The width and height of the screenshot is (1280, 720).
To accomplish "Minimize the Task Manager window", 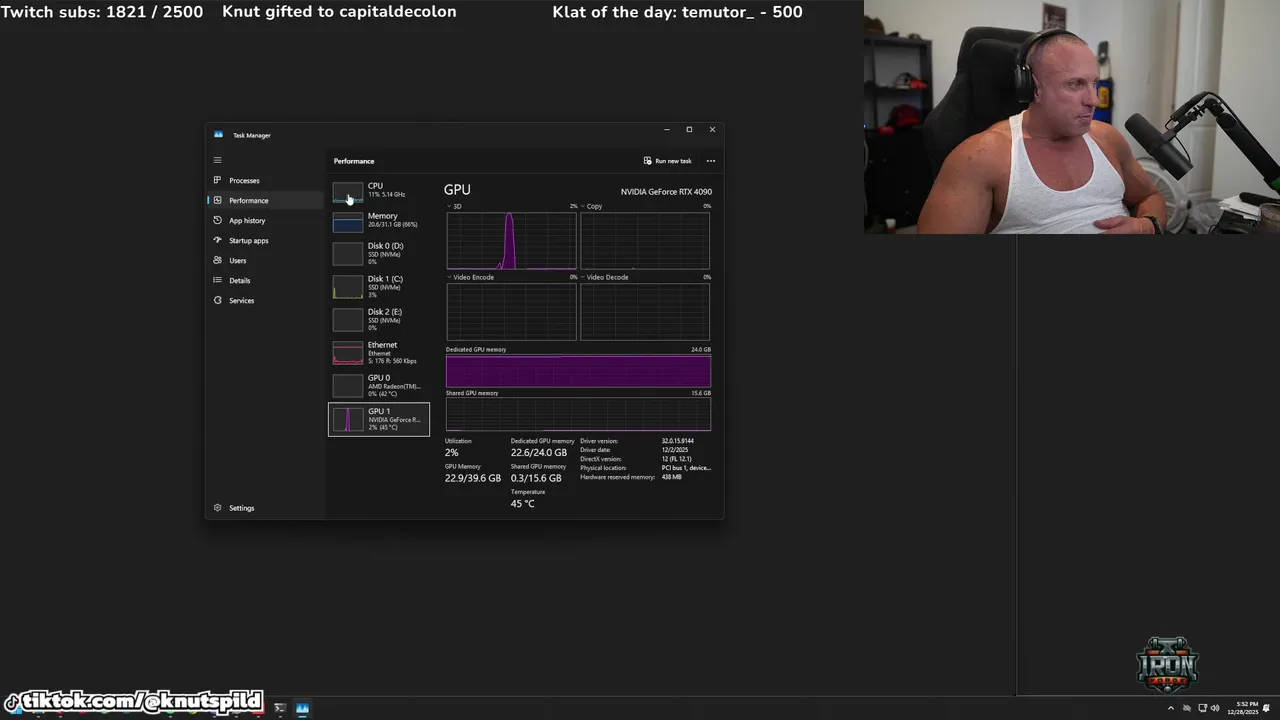I will [667, 129].
